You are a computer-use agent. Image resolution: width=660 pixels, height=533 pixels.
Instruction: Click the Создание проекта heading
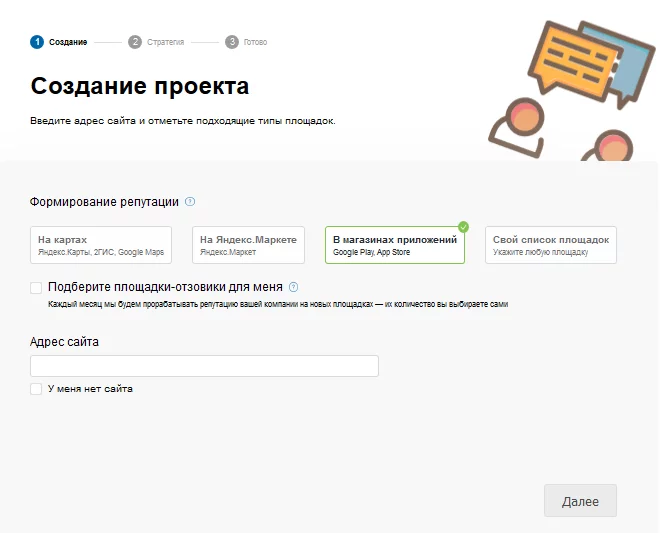pyautogui.click(x=140, y=86)
